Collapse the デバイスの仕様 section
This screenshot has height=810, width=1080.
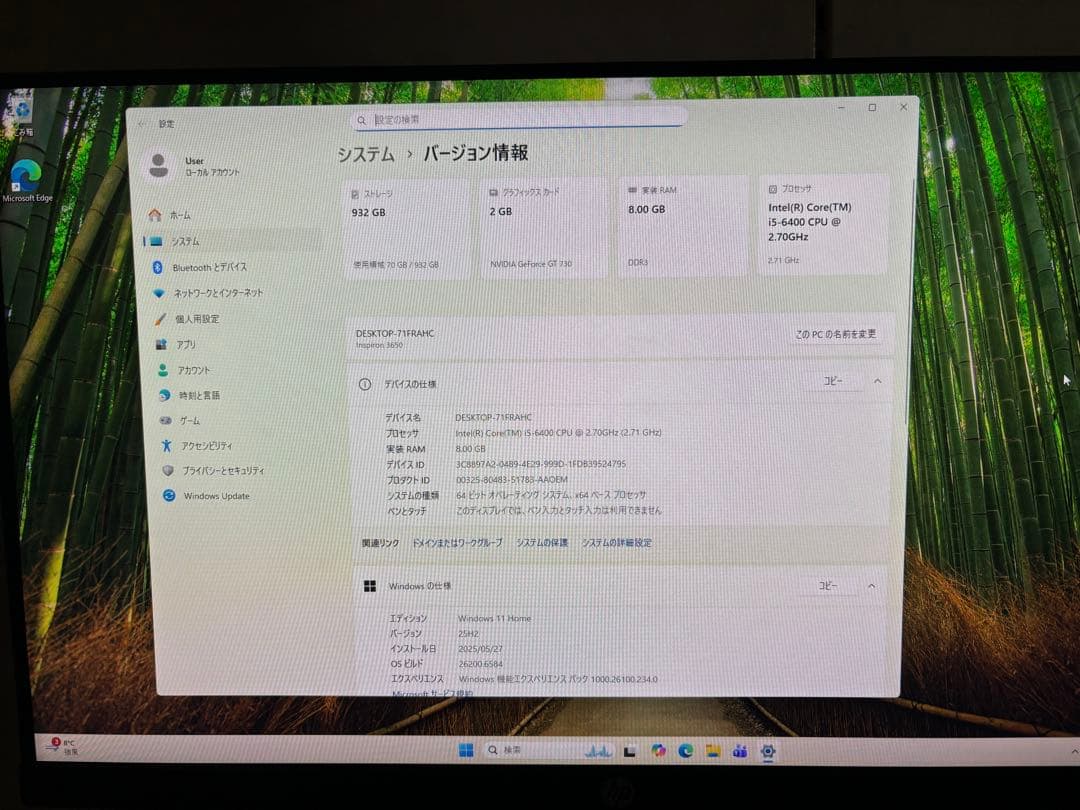pos(878,381)
